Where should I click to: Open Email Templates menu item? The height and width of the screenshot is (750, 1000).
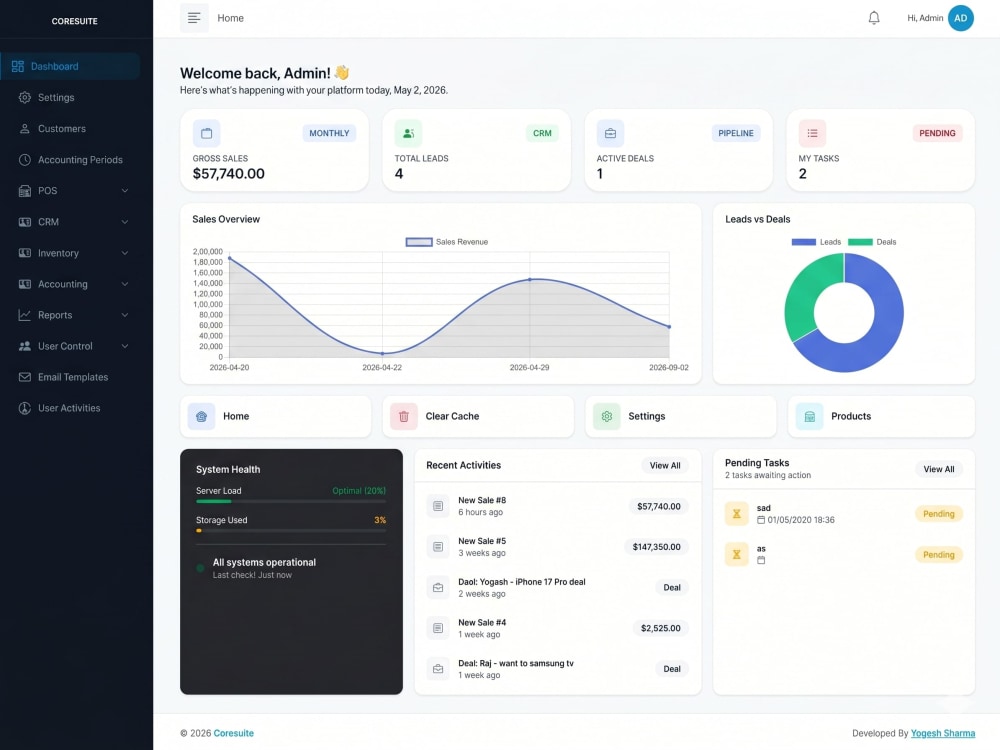tap(70, 377)
